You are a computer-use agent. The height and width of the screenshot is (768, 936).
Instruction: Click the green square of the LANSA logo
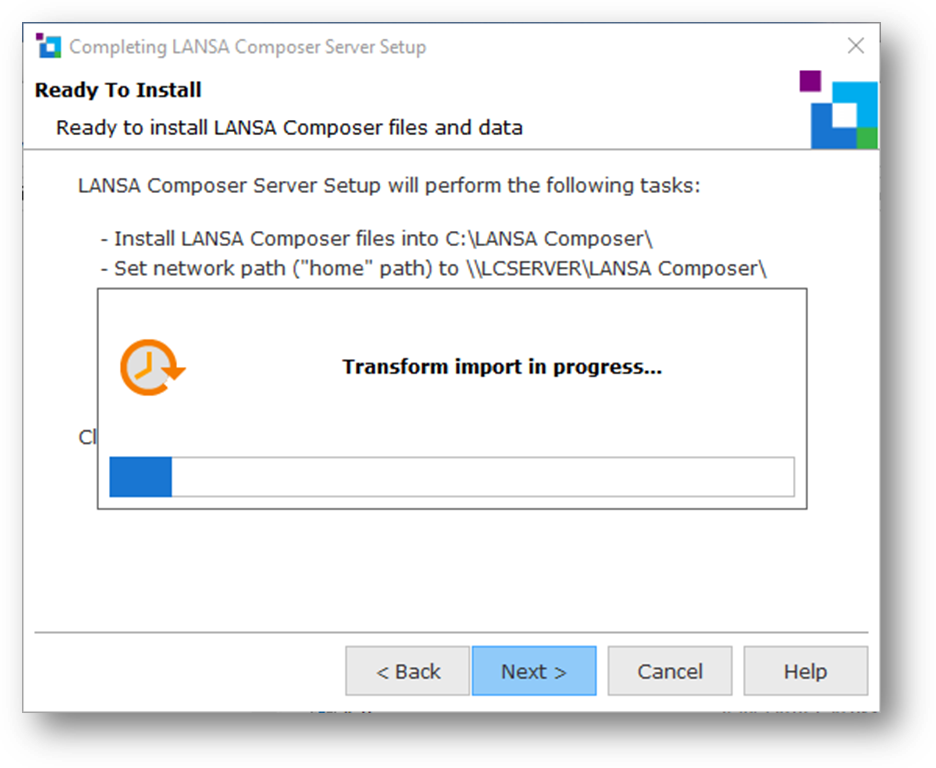(x=866, y=138)
